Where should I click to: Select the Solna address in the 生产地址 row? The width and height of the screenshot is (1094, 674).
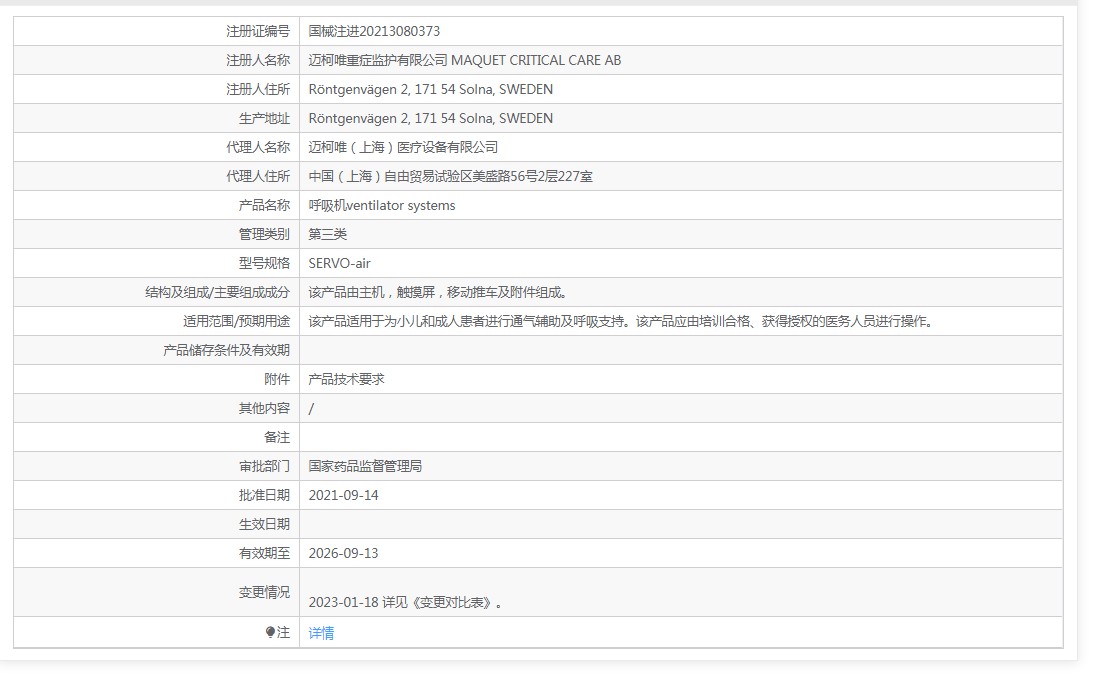[x=430, y=119]
